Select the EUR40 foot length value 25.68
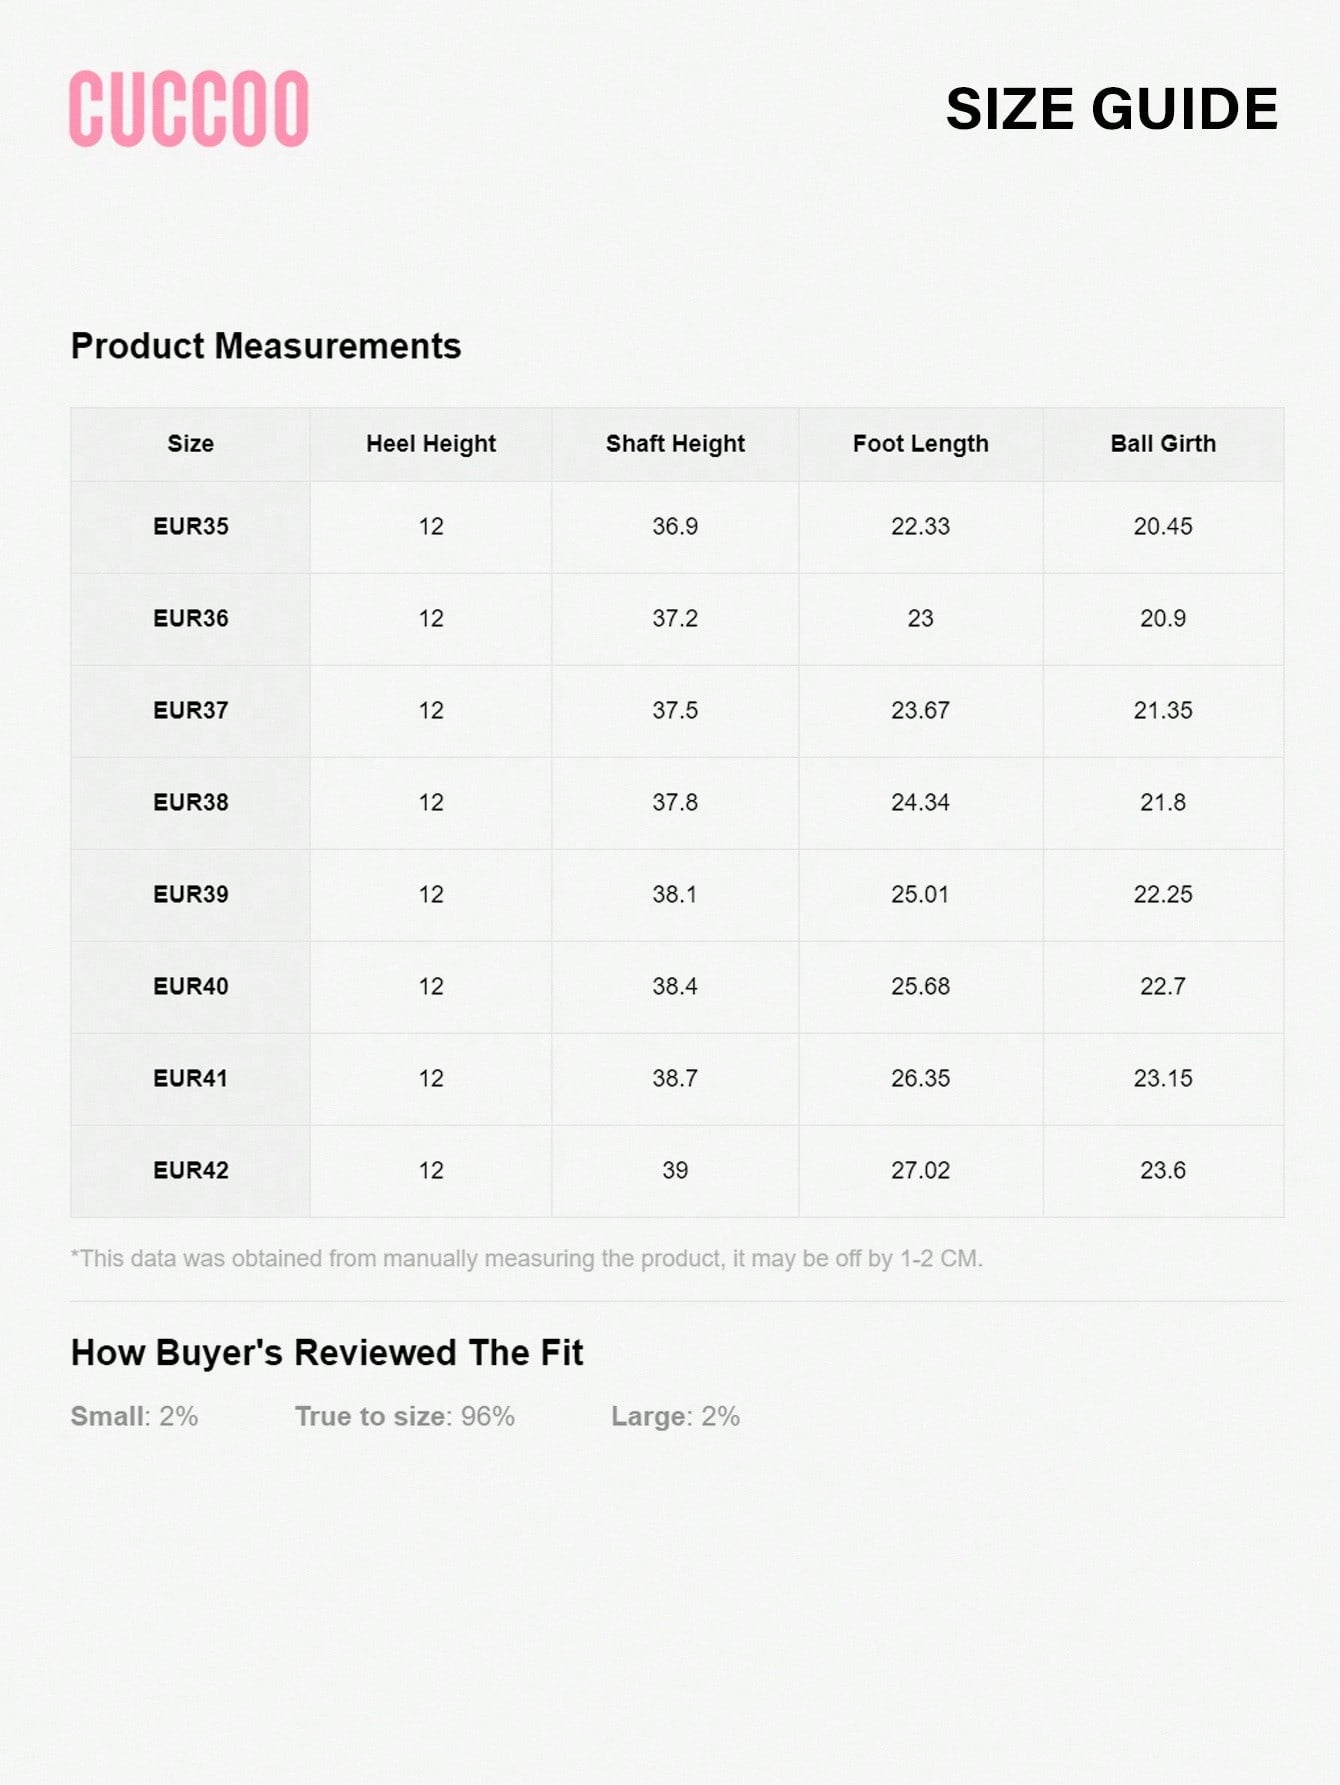The width and height of the screenshot is (1340, 1785). click(x=920, y=987)
